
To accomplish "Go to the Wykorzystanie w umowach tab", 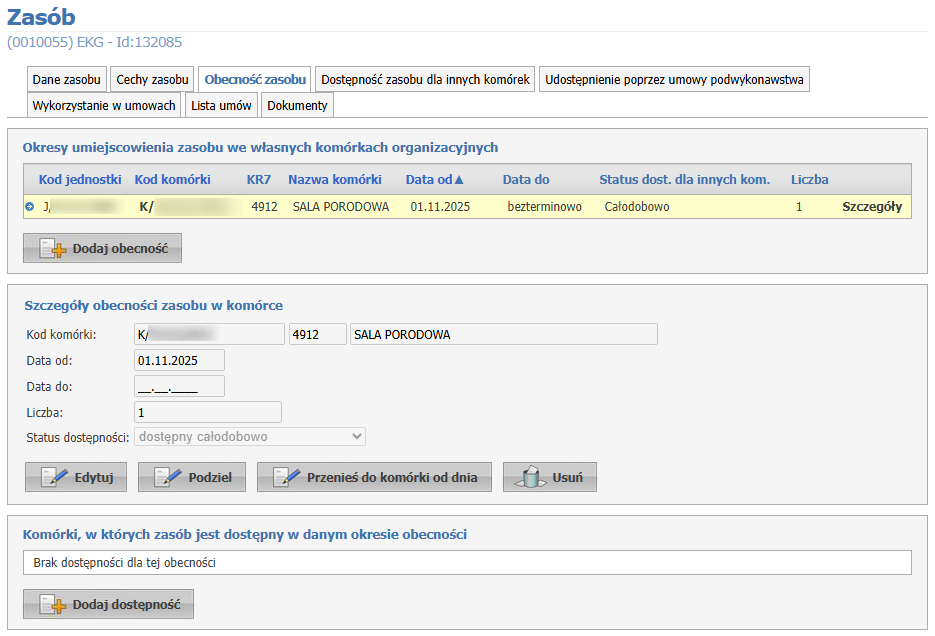I will [x=104, y=105].
